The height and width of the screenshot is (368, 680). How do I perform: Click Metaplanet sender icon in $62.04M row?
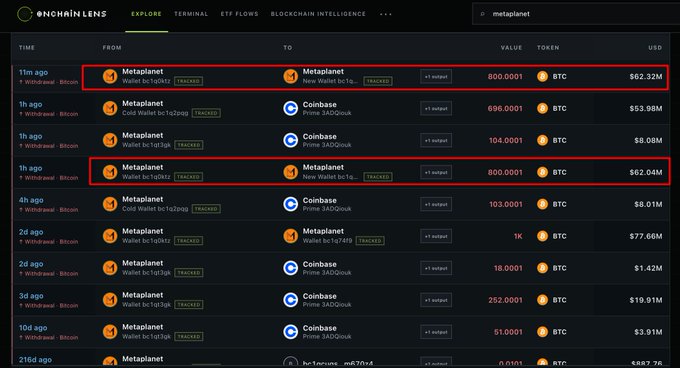[110, 172]
